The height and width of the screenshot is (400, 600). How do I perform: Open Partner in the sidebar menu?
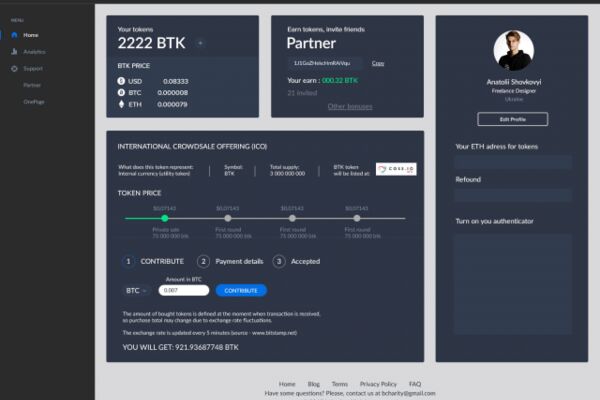pos(32,85)
